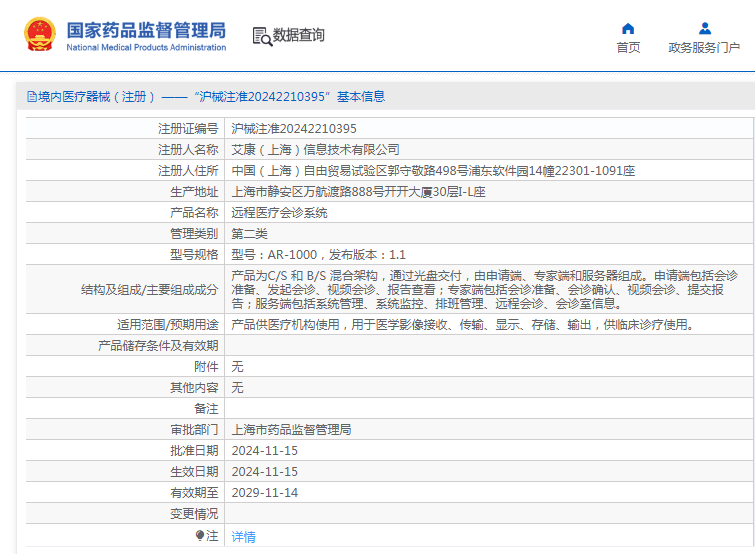Click the 产品储存条件及有效期 label
755x554 pixels.
pos(158,346)
